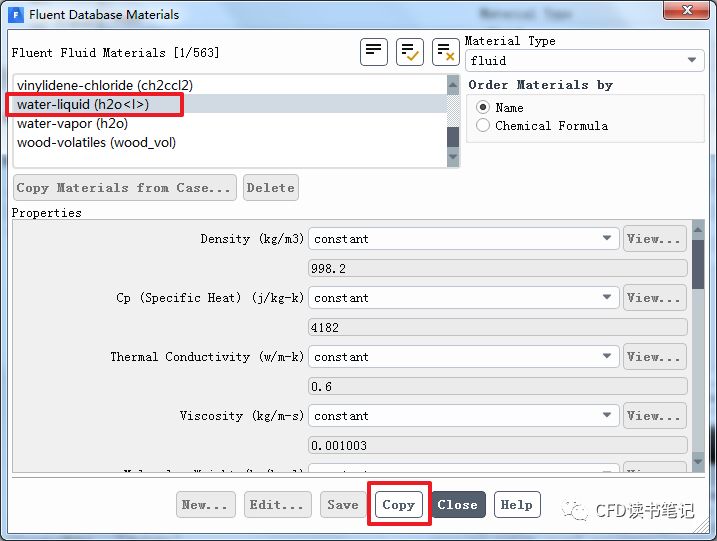Click the density value field 998.2
Image resolution: width=717 pixels, height=541 pixels.
click(x=498, y=268)
